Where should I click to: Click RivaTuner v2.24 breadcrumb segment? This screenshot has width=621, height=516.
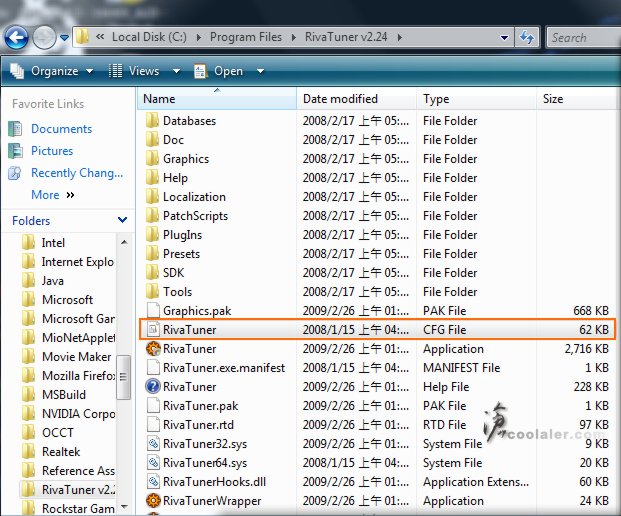346,37
